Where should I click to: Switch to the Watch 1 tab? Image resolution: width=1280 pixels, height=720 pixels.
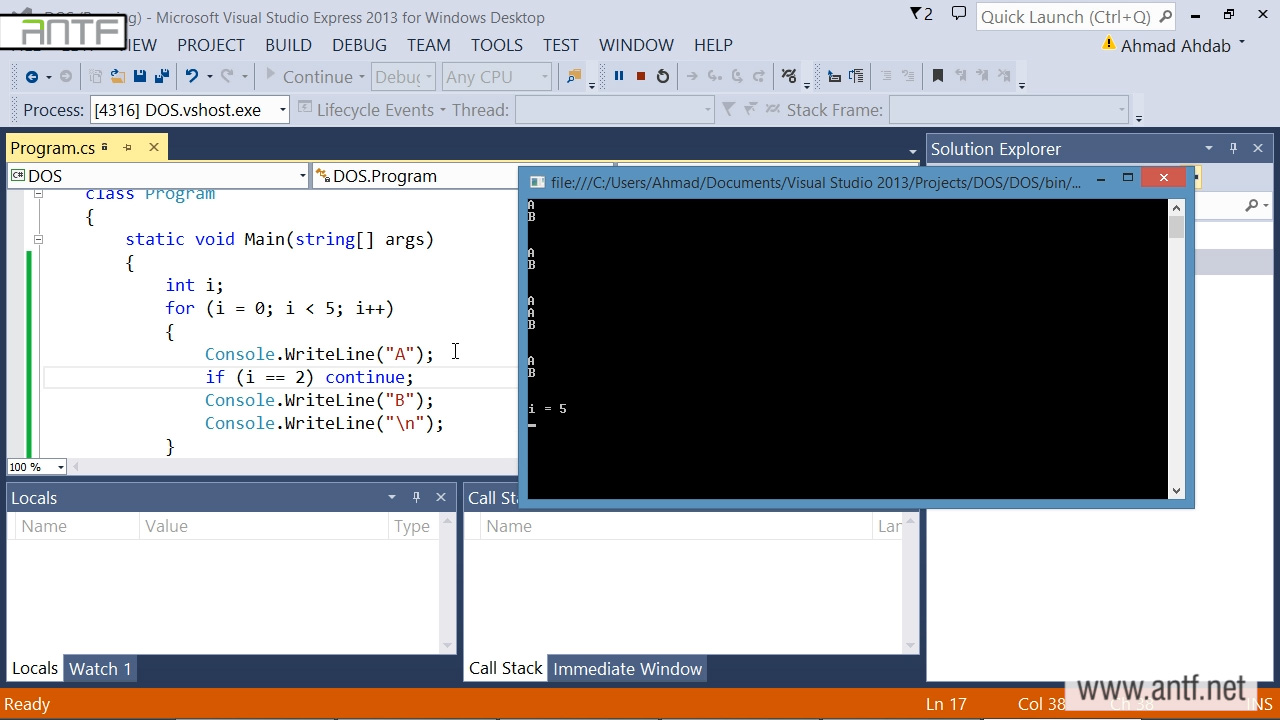click(100, 669)
